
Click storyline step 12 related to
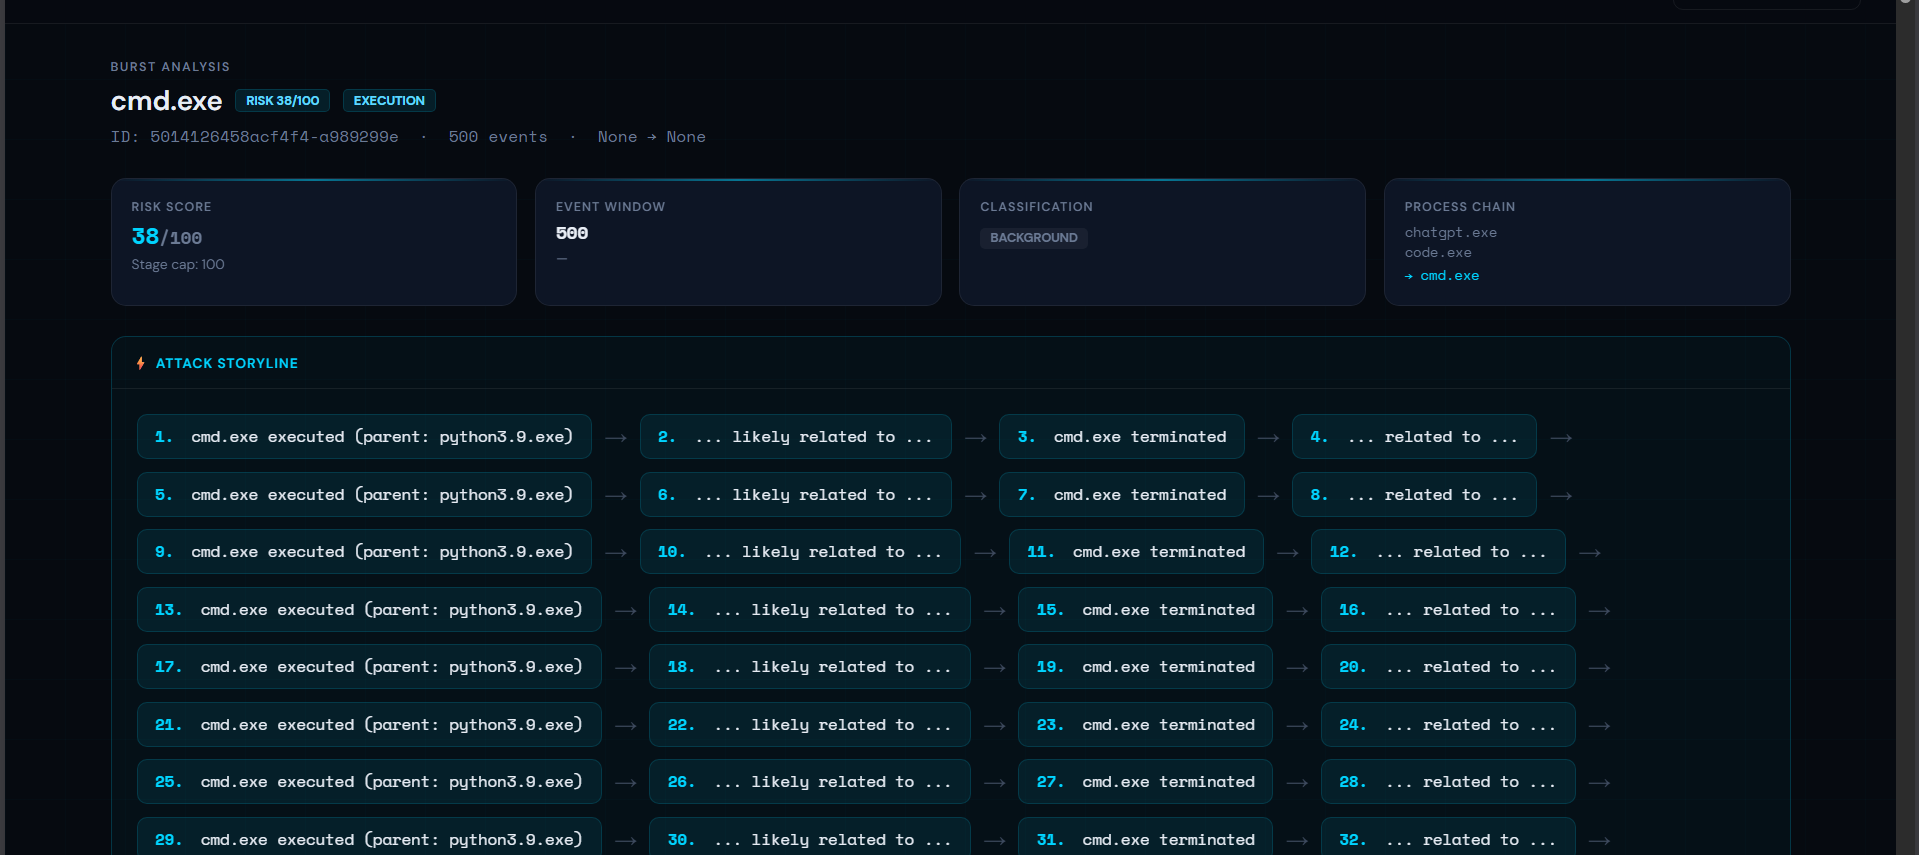1438,552
